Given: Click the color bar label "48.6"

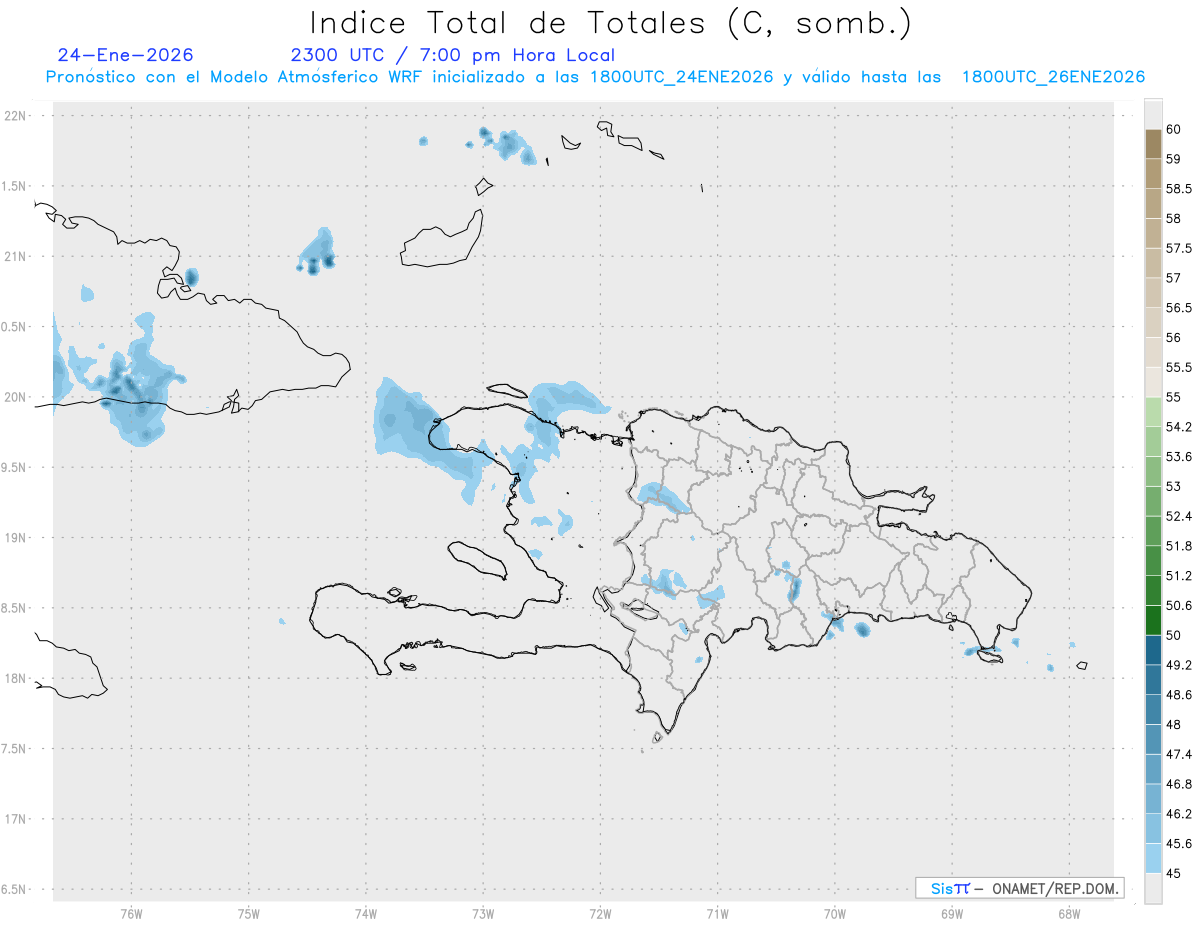Looking at the screenshot, I should point(1179,694).
